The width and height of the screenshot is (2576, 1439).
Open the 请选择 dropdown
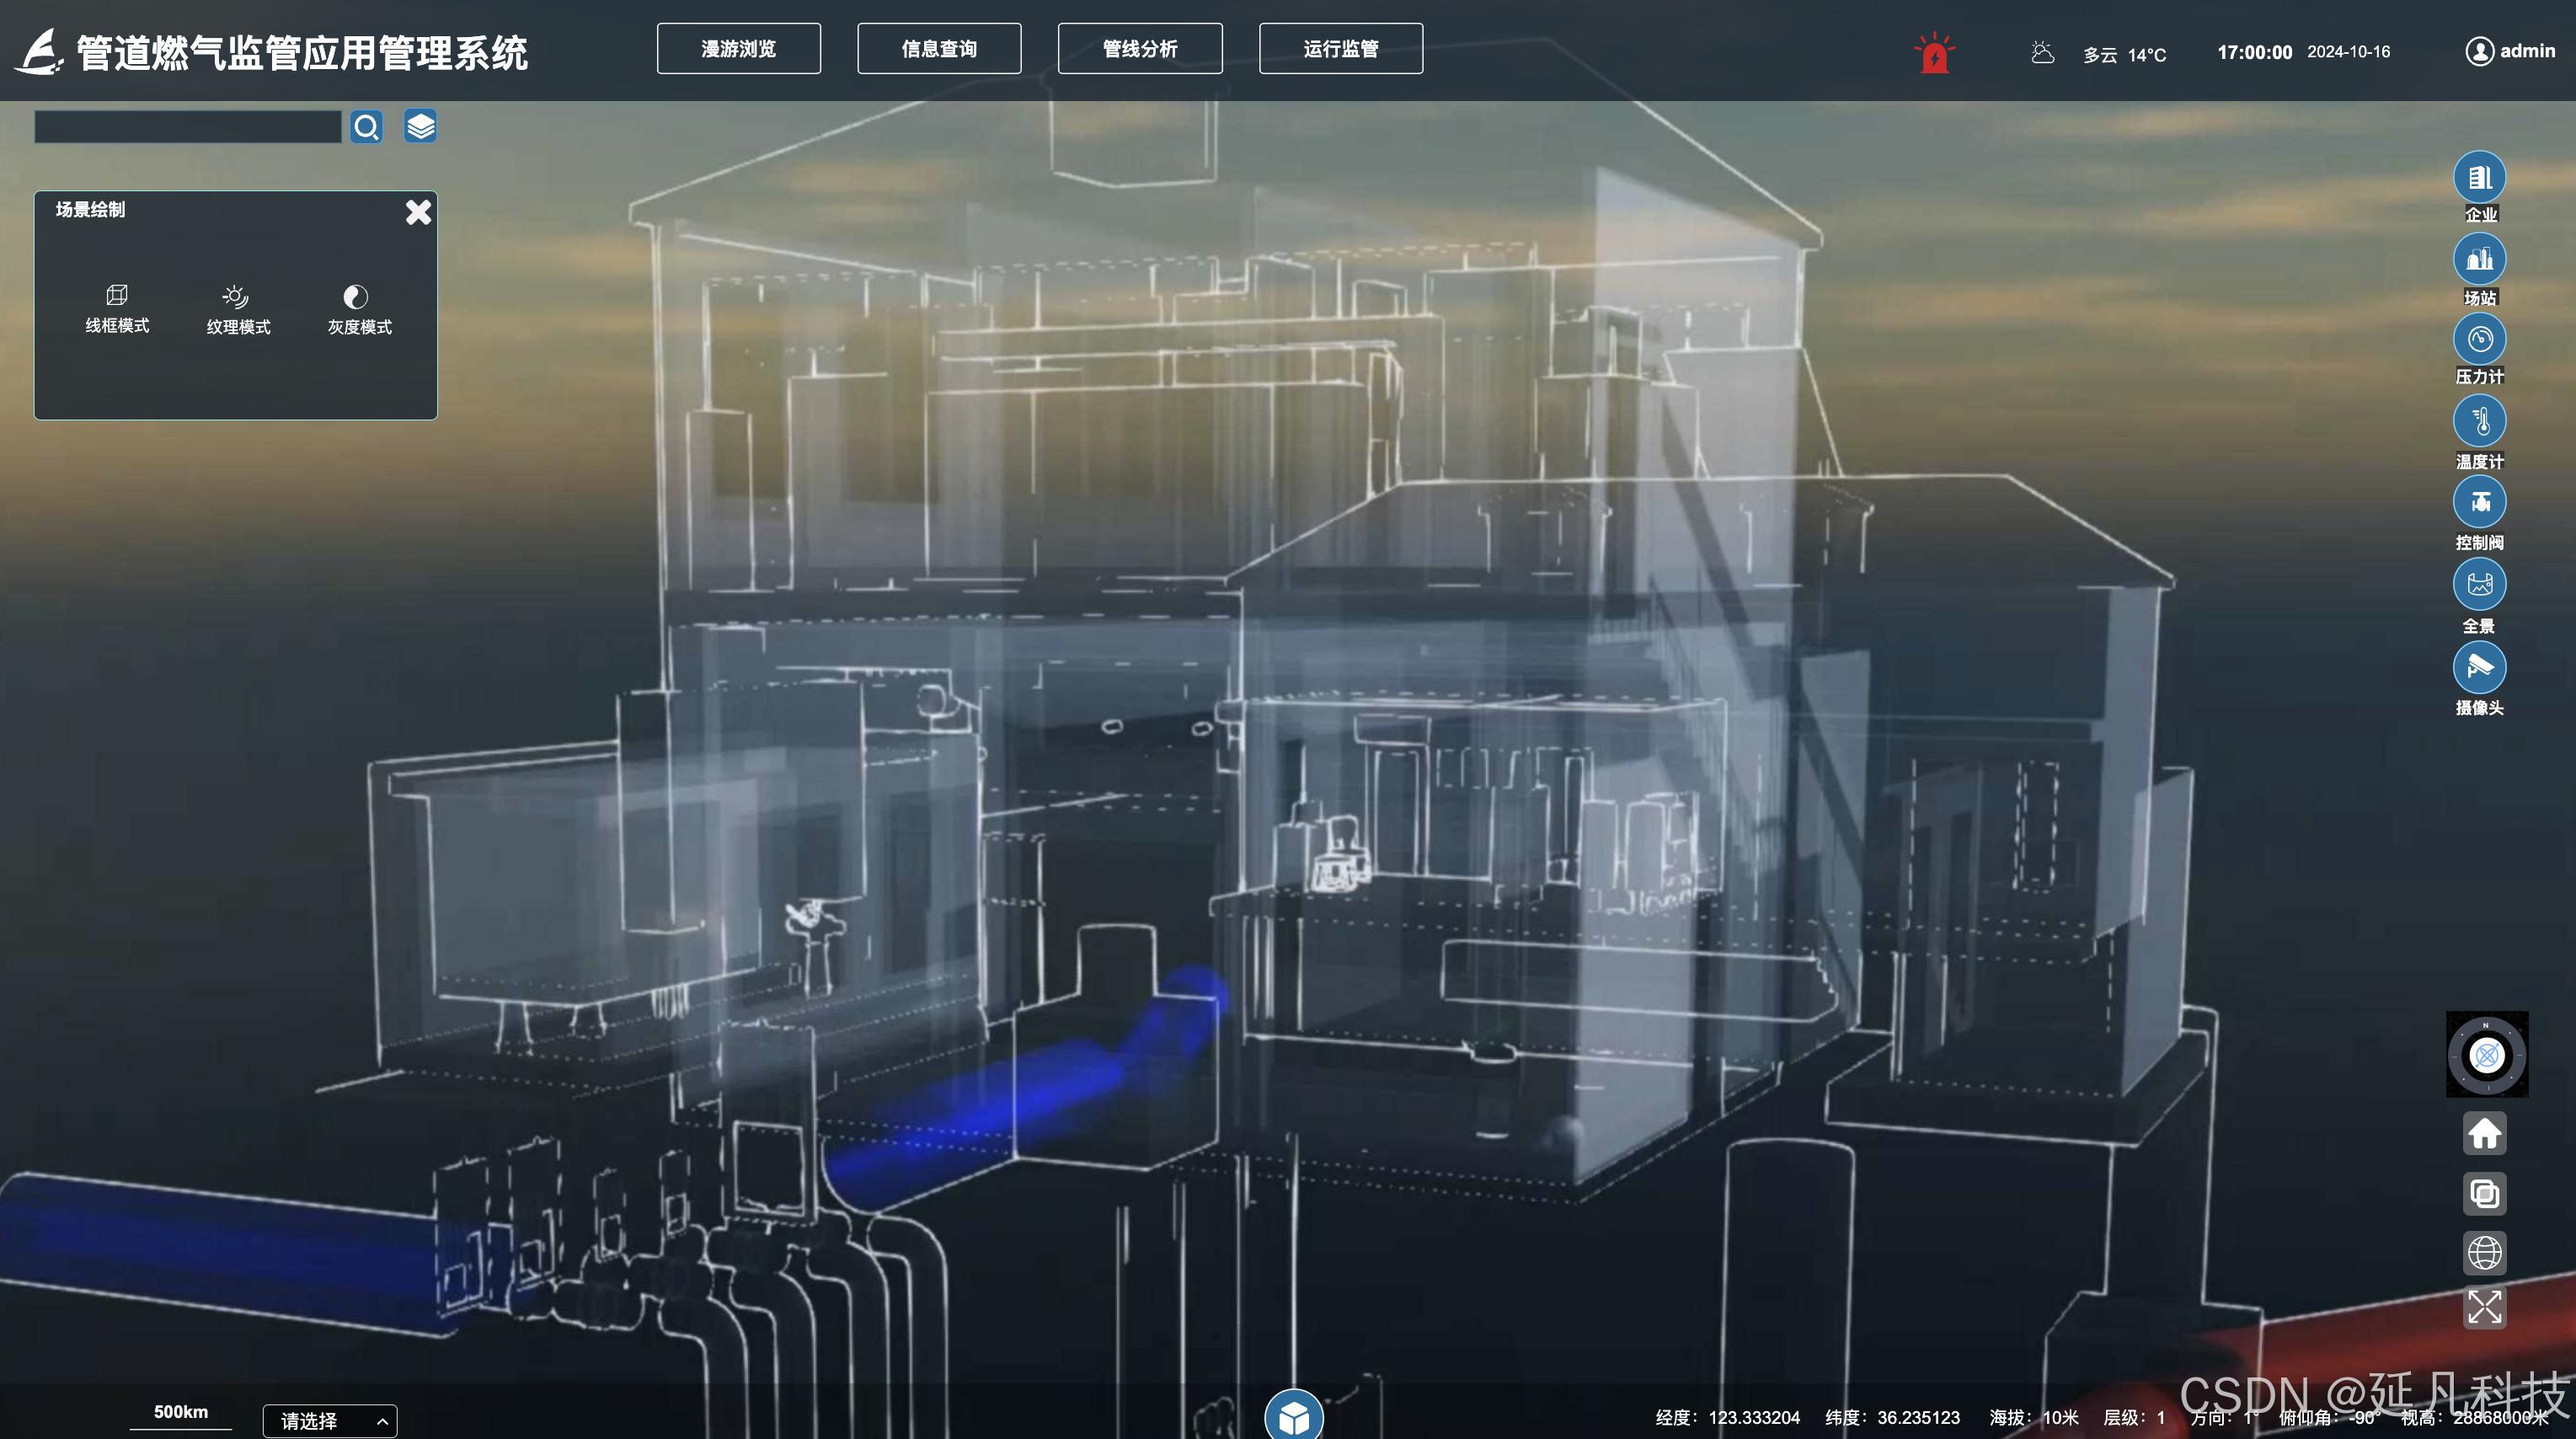click(330, 1420)
